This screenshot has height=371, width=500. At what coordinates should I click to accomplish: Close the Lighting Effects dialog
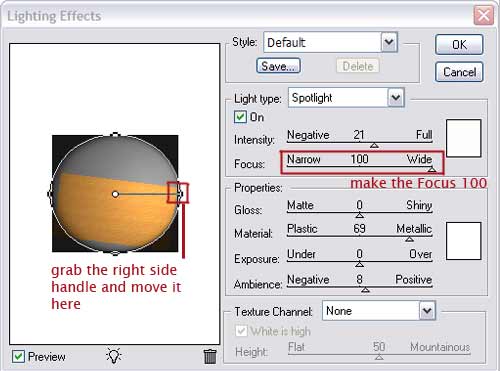tap(483, 15)
